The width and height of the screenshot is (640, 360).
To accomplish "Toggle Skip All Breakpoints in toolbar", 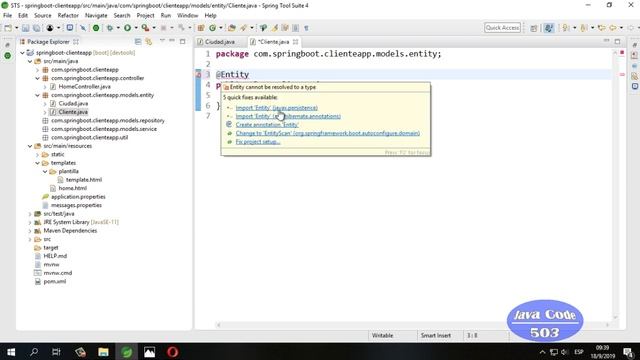I will 83,28.
